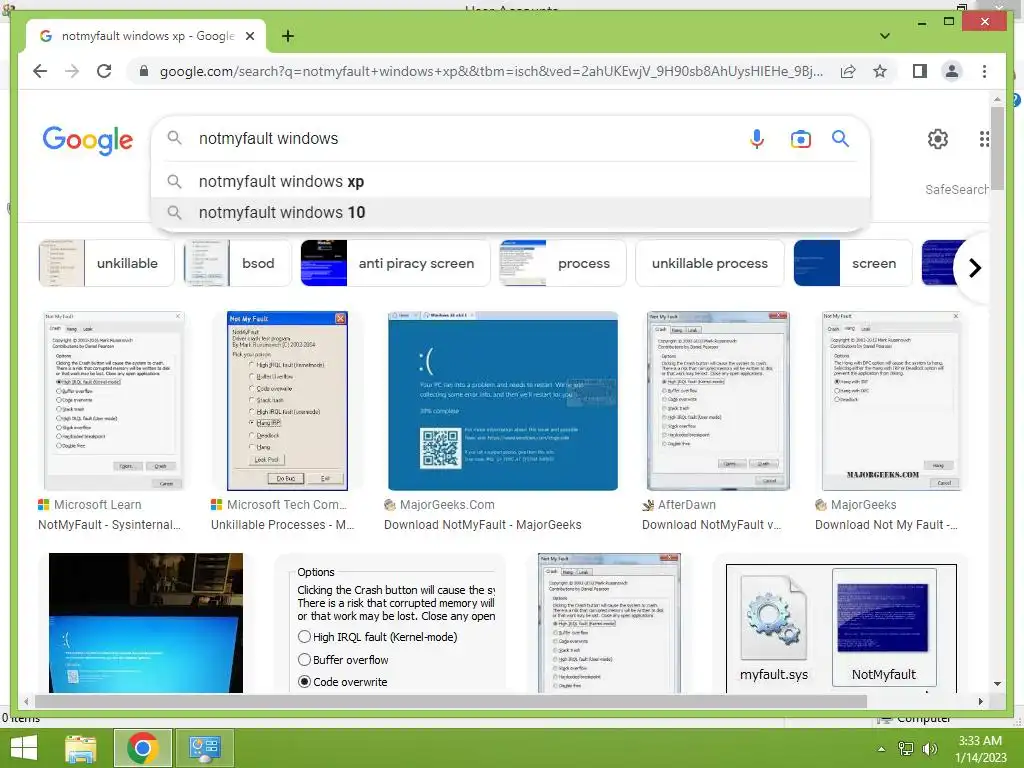The width and height of the screenshot is (1024, 768).
Task: Open 'Download NotMyFault - MajorGeeks' link
Action: point(483,525)
